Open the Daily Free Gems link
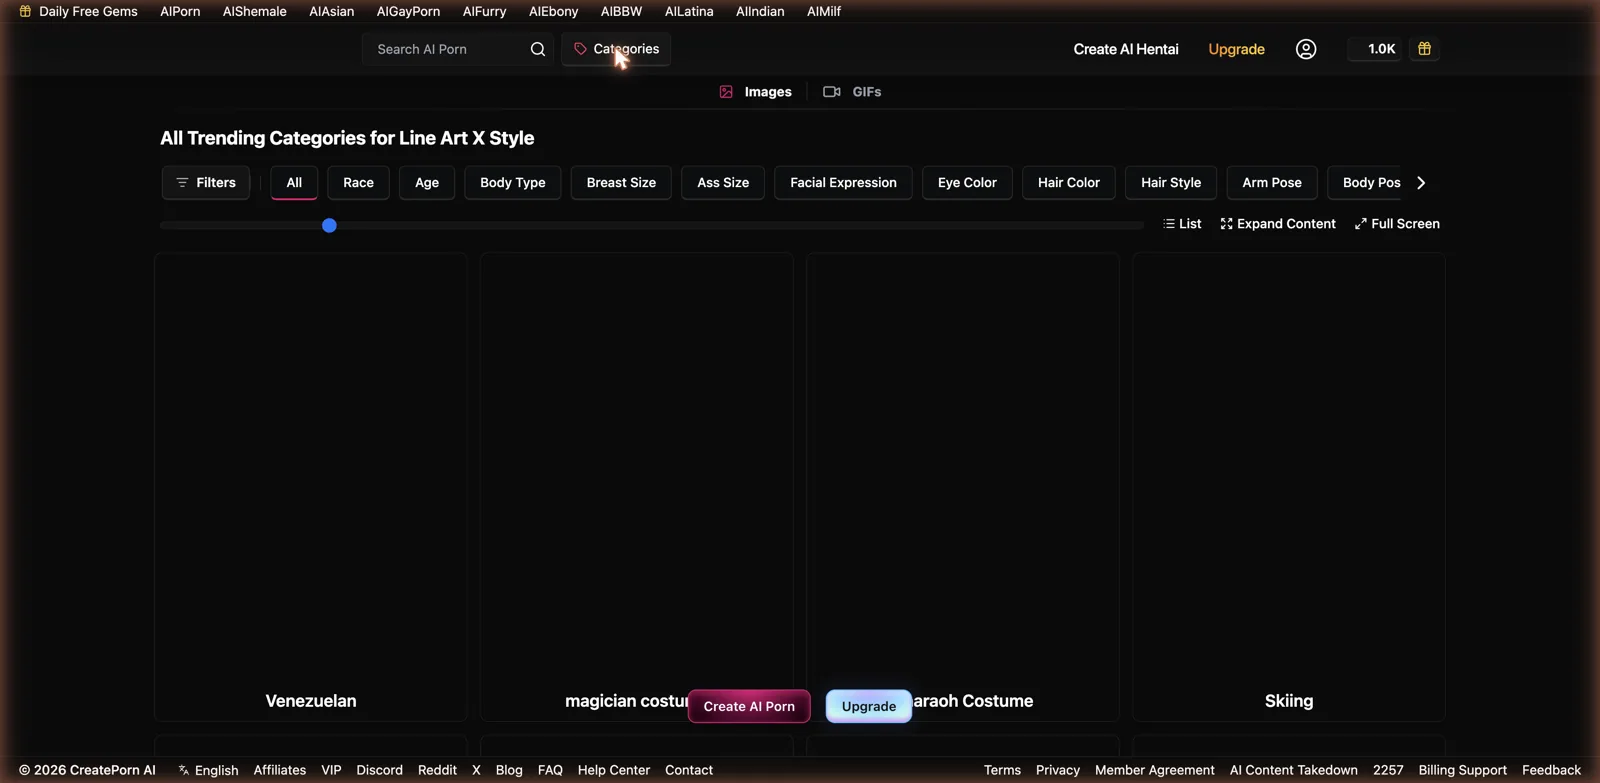The image size is (1600, 783). click(79, 11)
